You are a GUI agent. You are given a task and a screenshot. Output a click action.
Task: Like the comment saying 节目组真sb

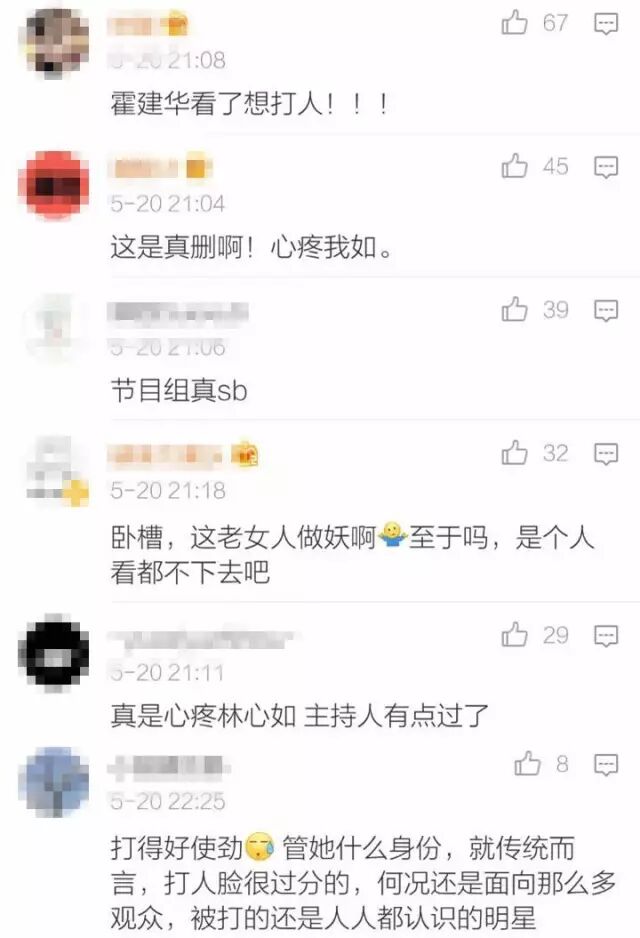[x=514, y=310]
